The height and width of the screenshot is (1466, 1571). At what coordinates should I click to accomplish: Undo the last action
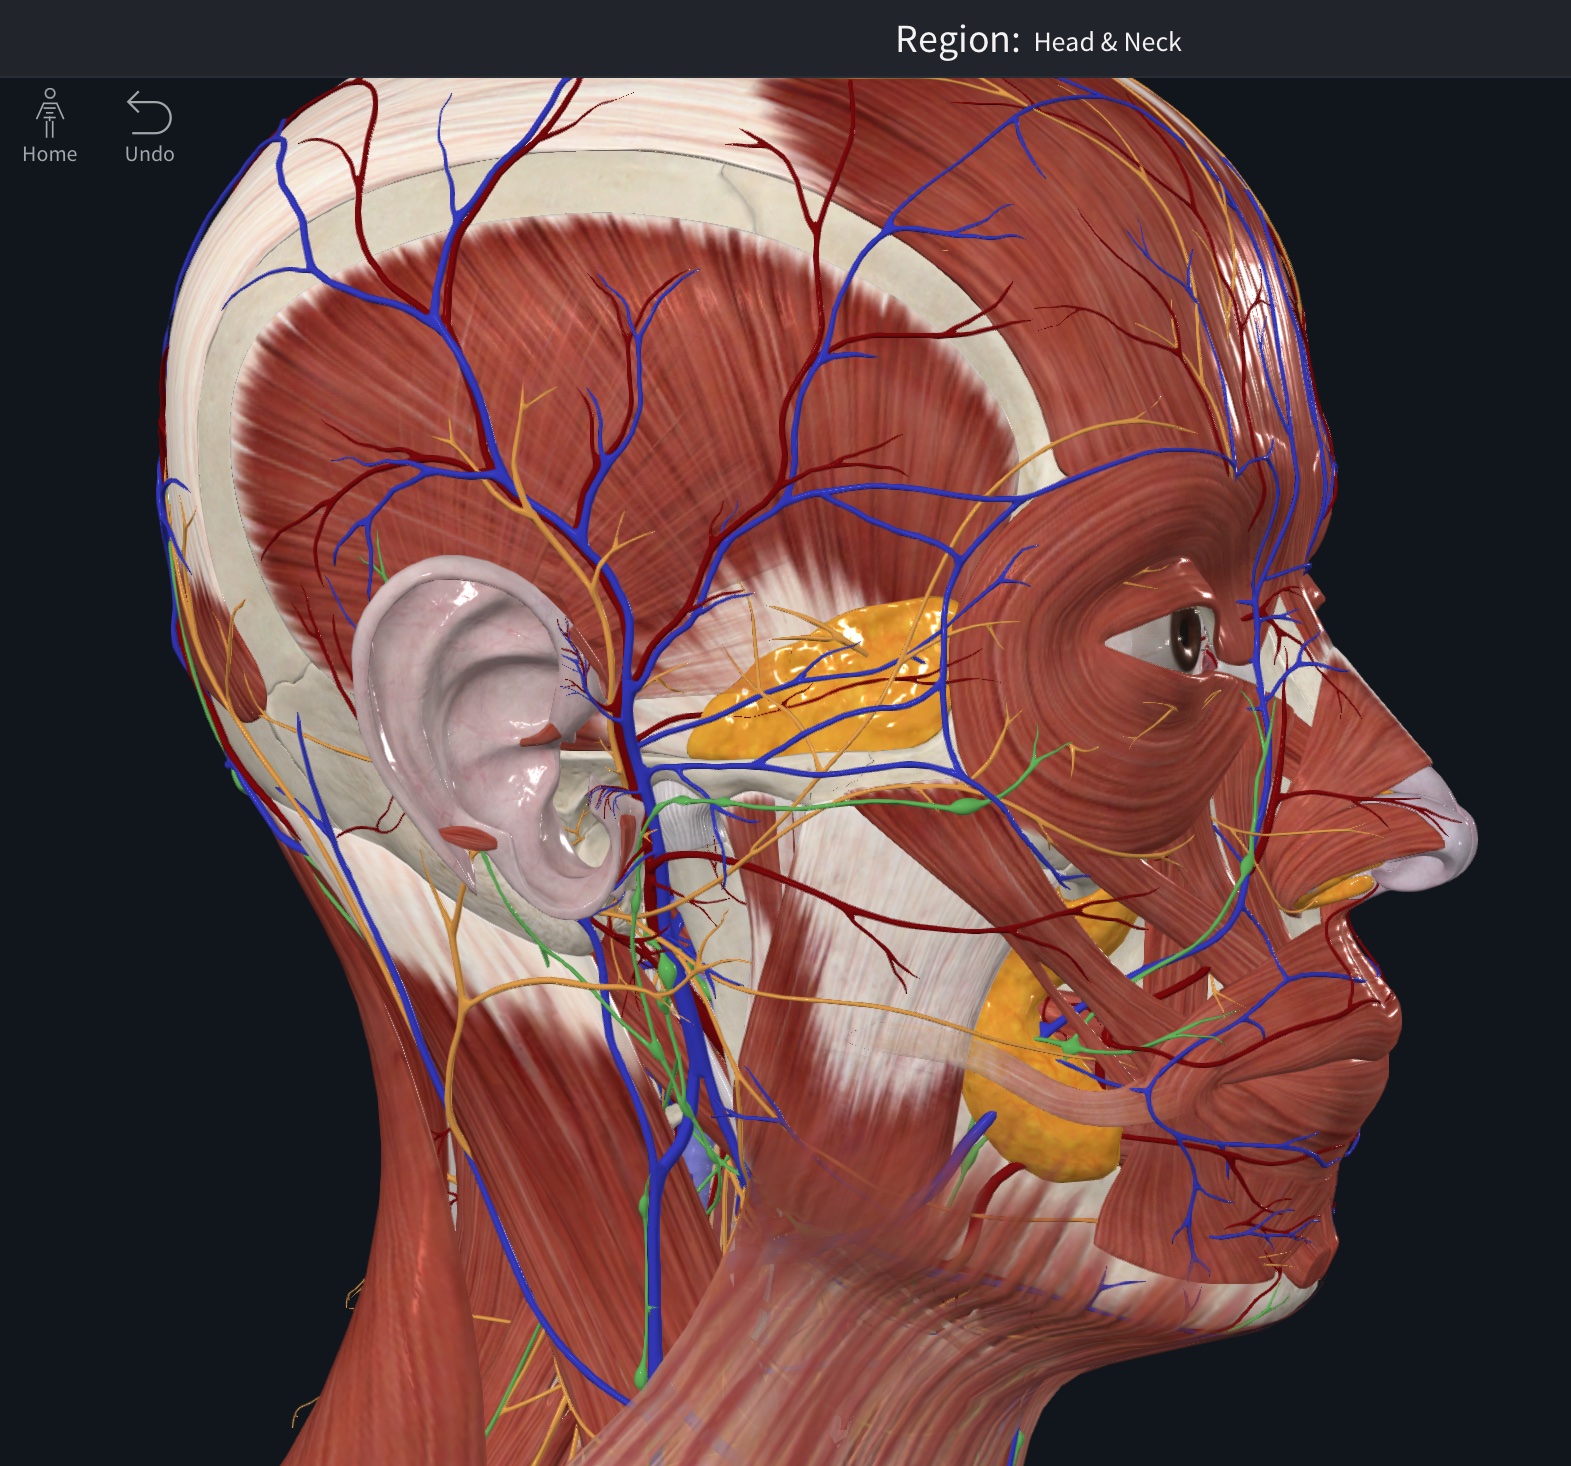(x=149, y=126)
